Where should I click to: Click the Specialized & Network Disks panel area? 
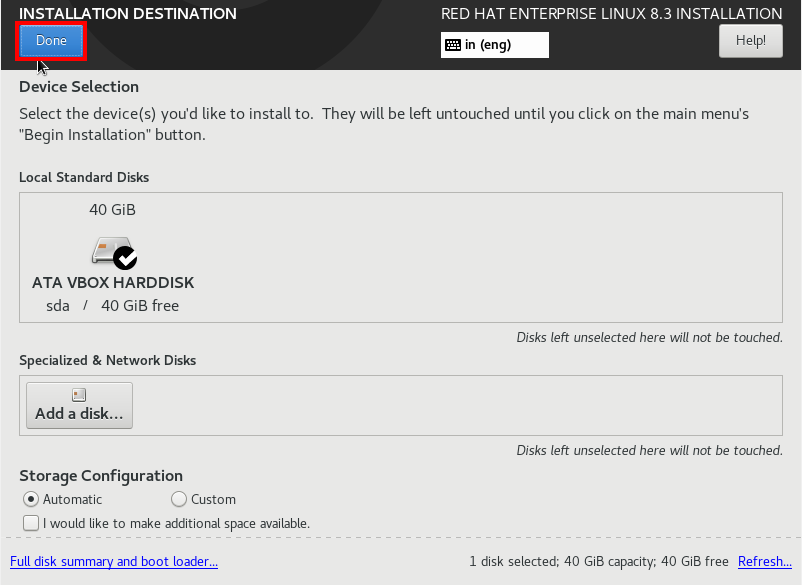[x=455, y=406]
